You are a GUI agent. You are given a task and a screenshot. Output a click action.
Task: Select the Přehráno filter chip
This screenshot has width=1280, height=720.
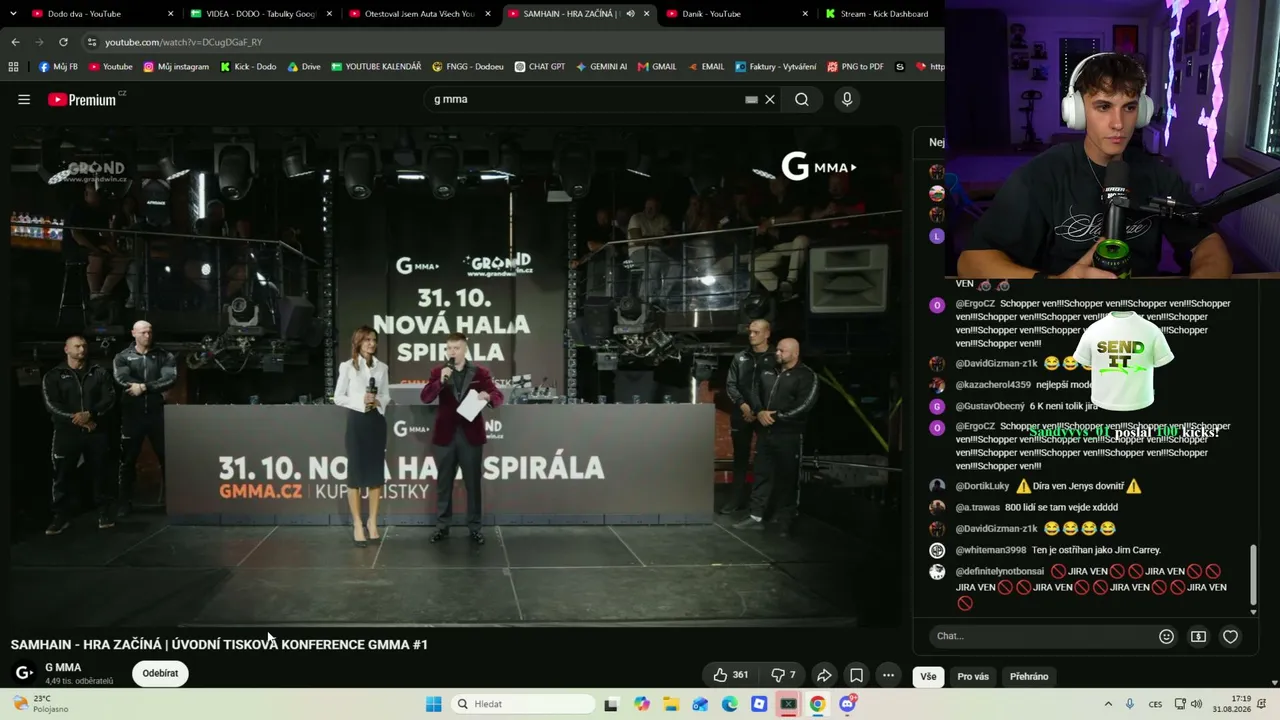(x=1029, y=676)
